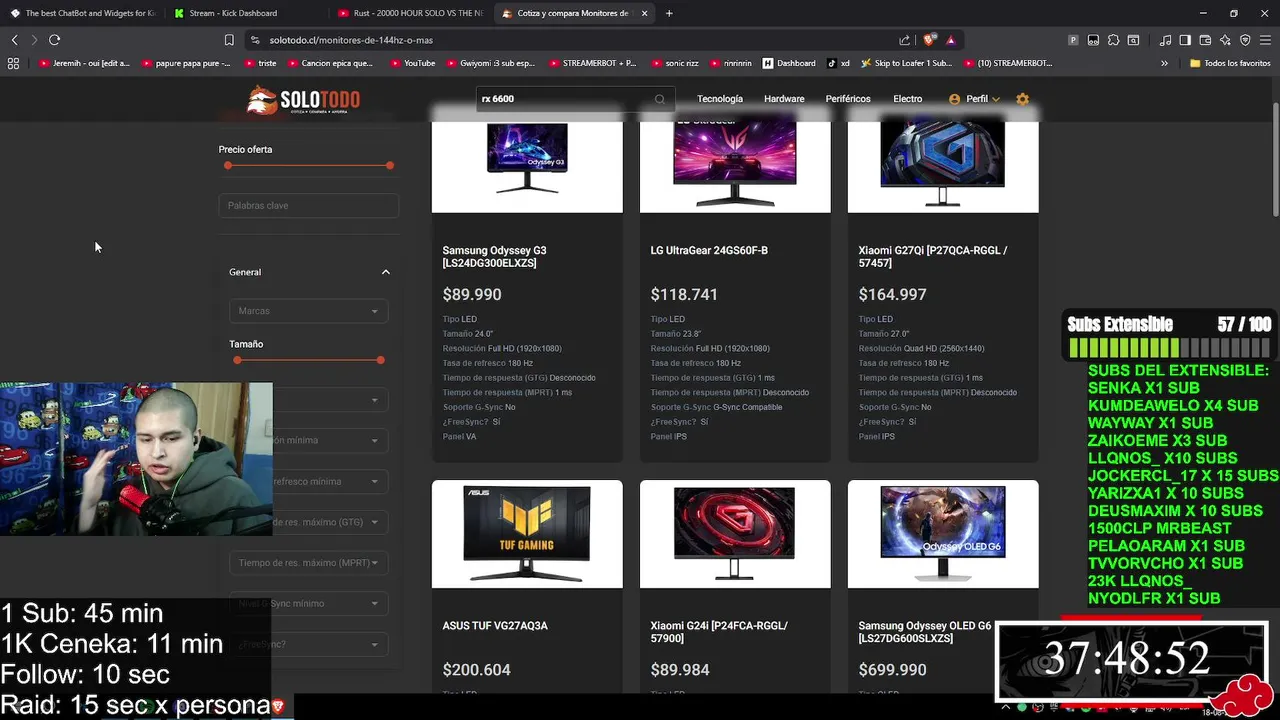Open the Brave Playlist music-note icon
The height and width of the screenshot is (720, 1280).
[1165, 40]
